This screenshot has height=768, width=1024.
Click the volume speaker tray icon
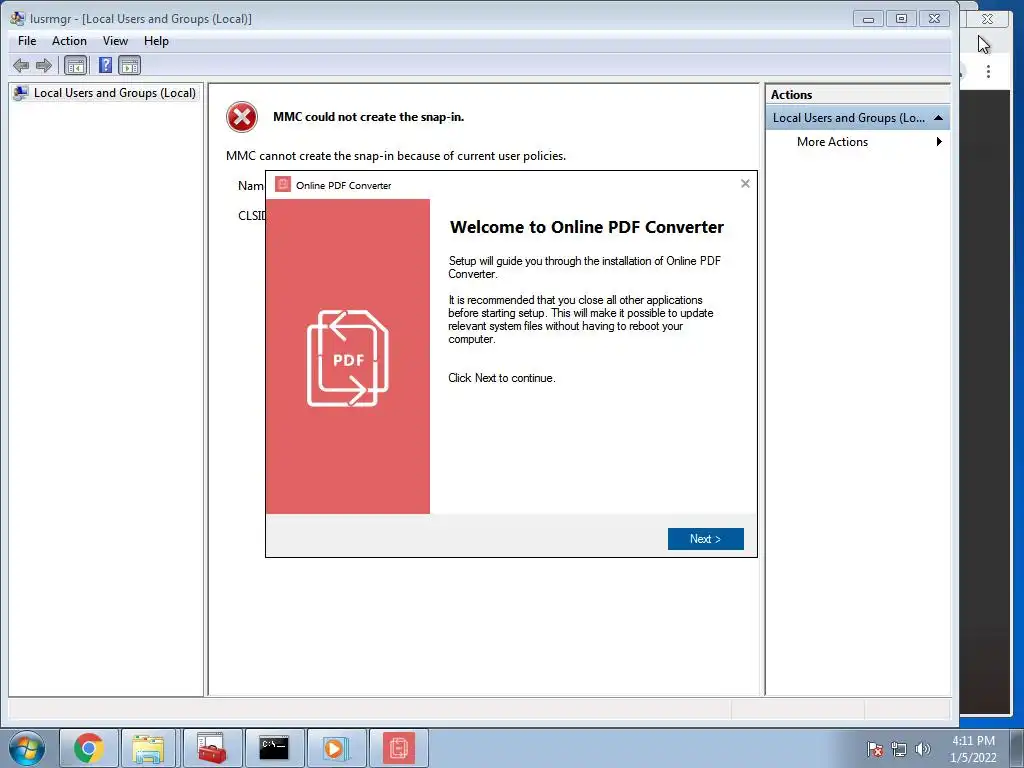(922, 749)
